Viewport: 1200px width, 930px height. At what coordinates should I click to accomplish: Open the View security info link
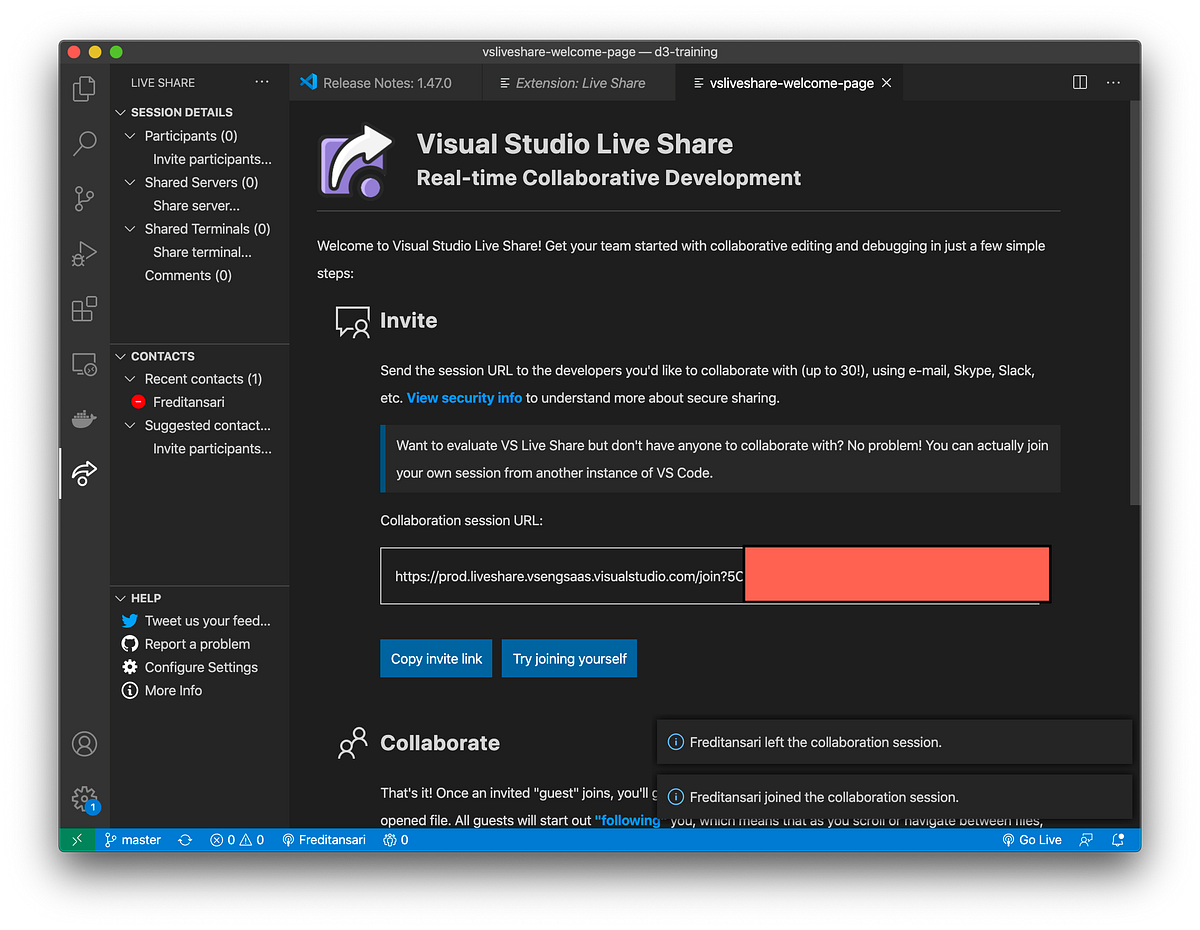(464, 397)
